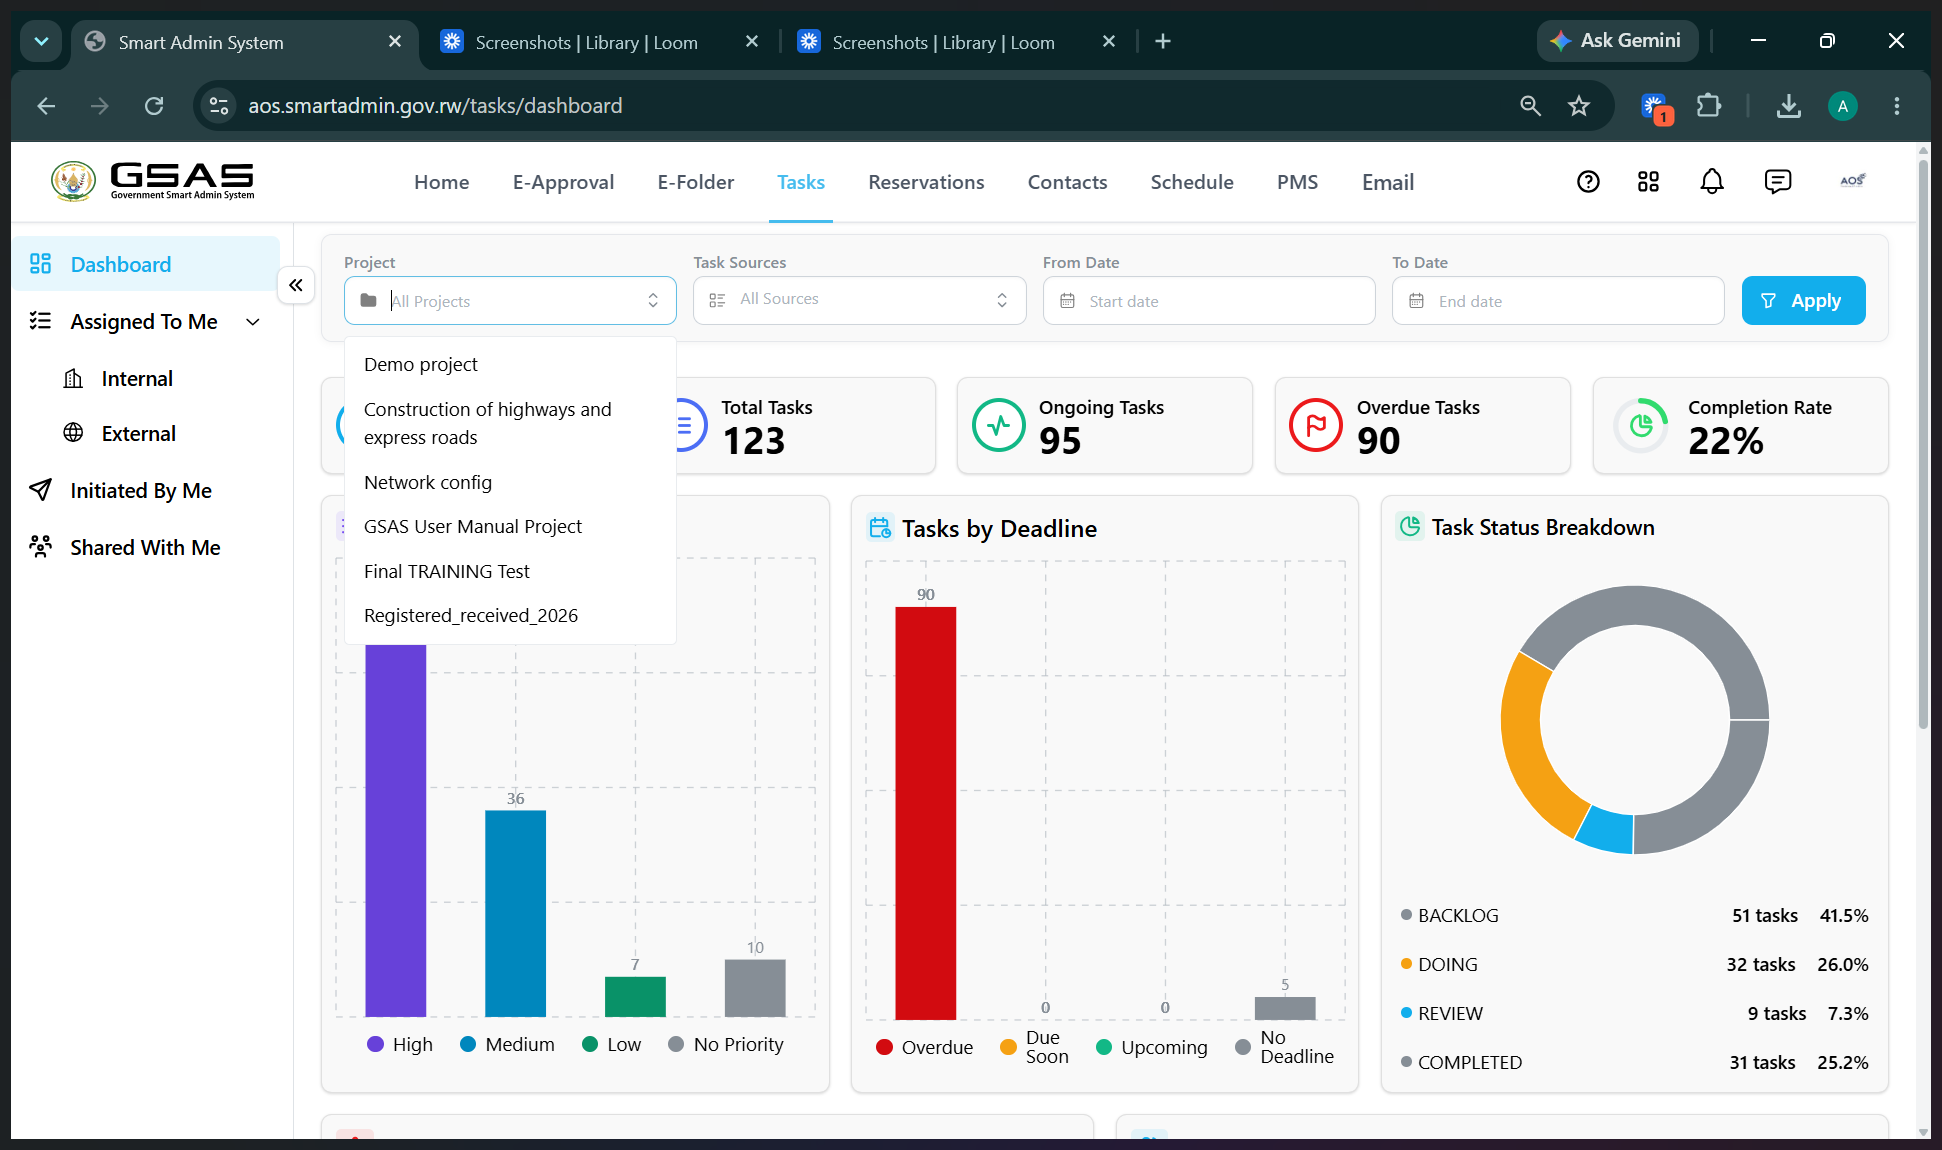Open a new browser tab
Image resolution: width=1942 pixels, height=1150 pixels.
1163,41
